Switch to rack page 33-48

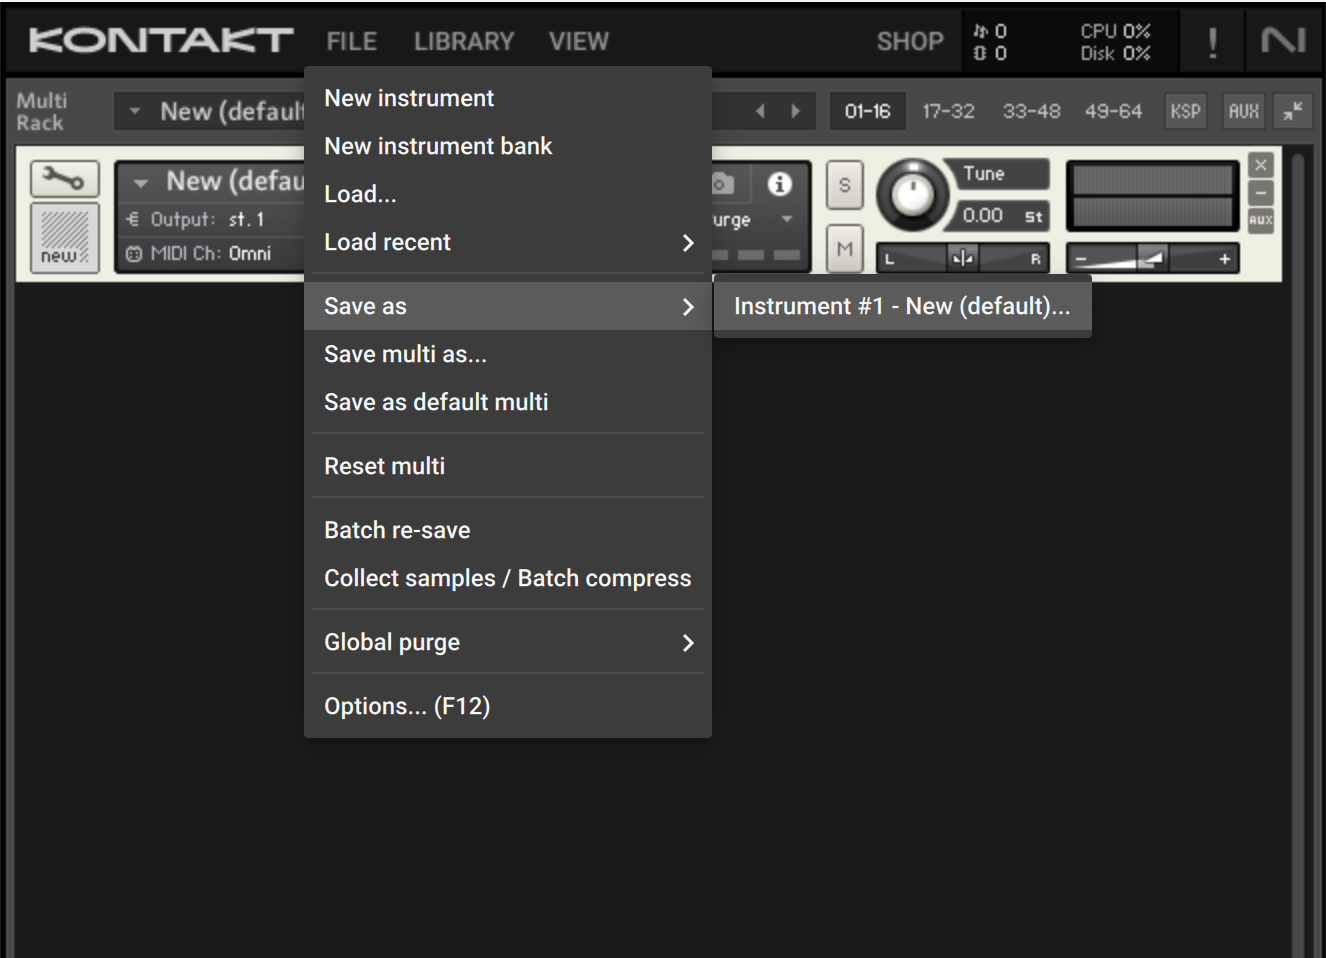click(1031, 111)
